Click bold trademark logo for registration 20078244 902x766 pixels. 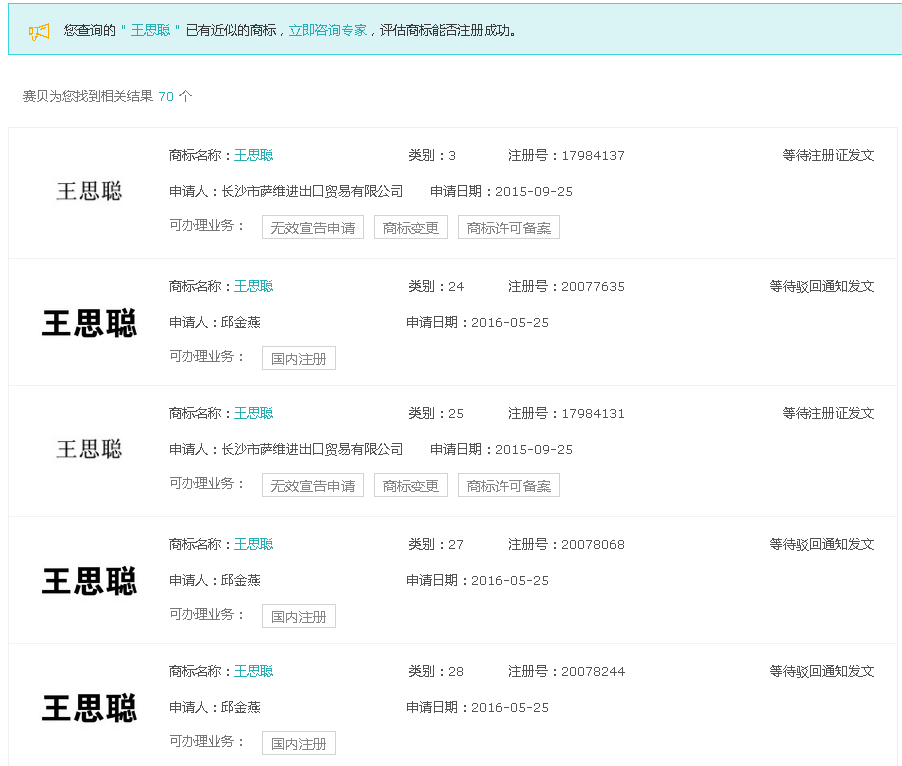point(89,708)
